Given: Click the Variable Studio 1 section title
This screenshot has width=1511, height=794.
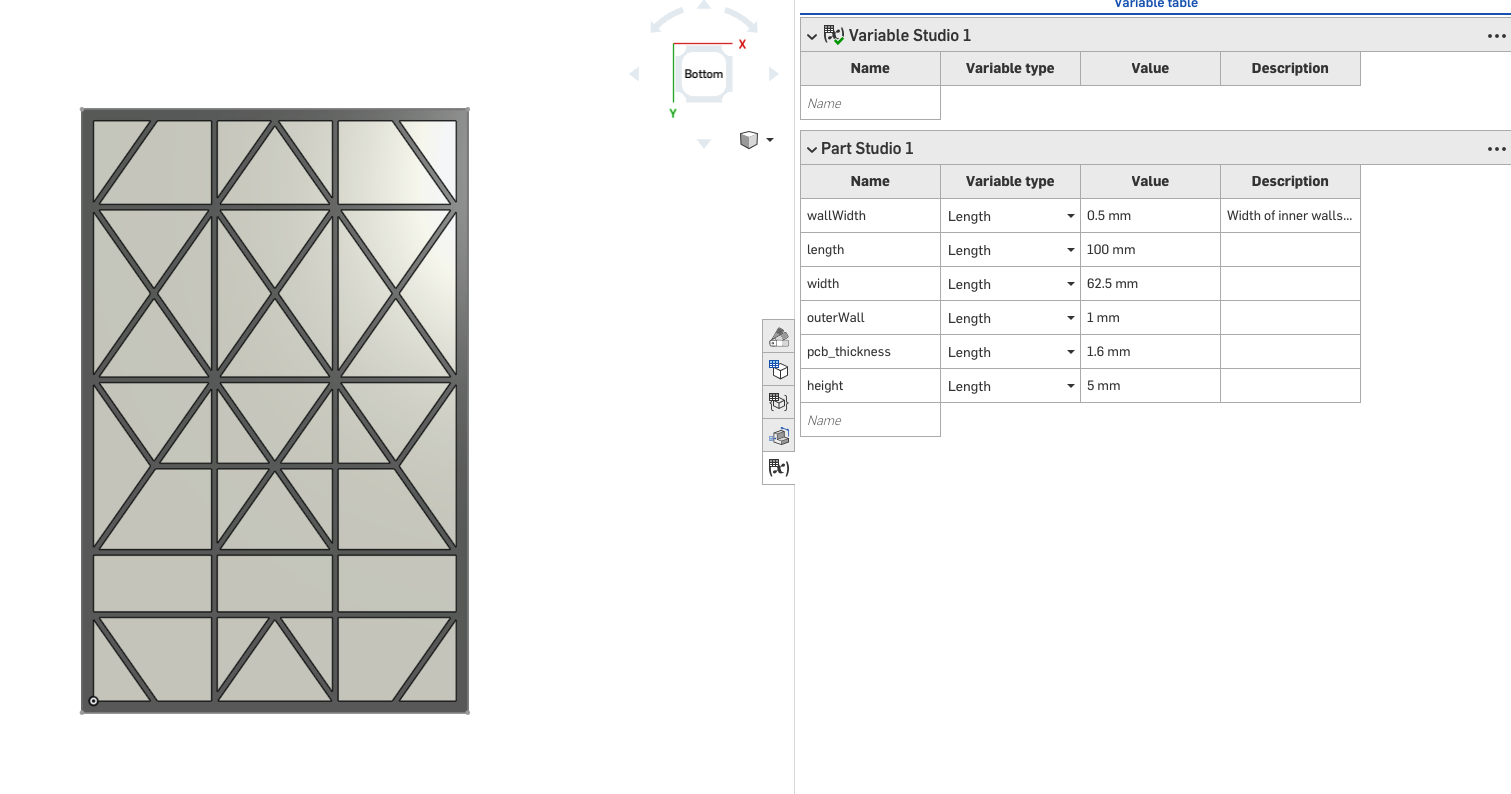Looking at the screenshot, I should [910, 35].
